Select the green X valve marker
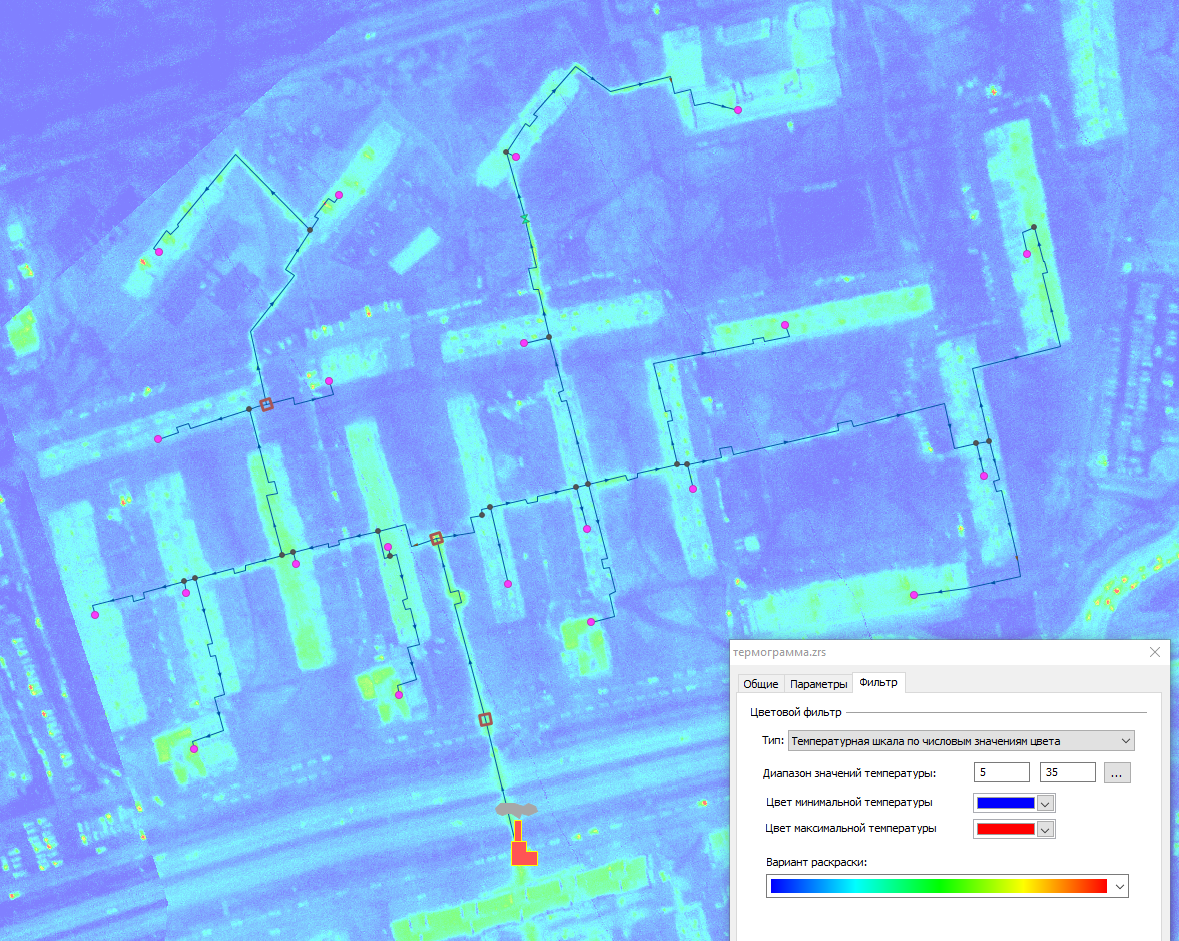Image resolution: width=1179 pixels, height=941 pixels. pyautogui.click(x=523, y=218)
